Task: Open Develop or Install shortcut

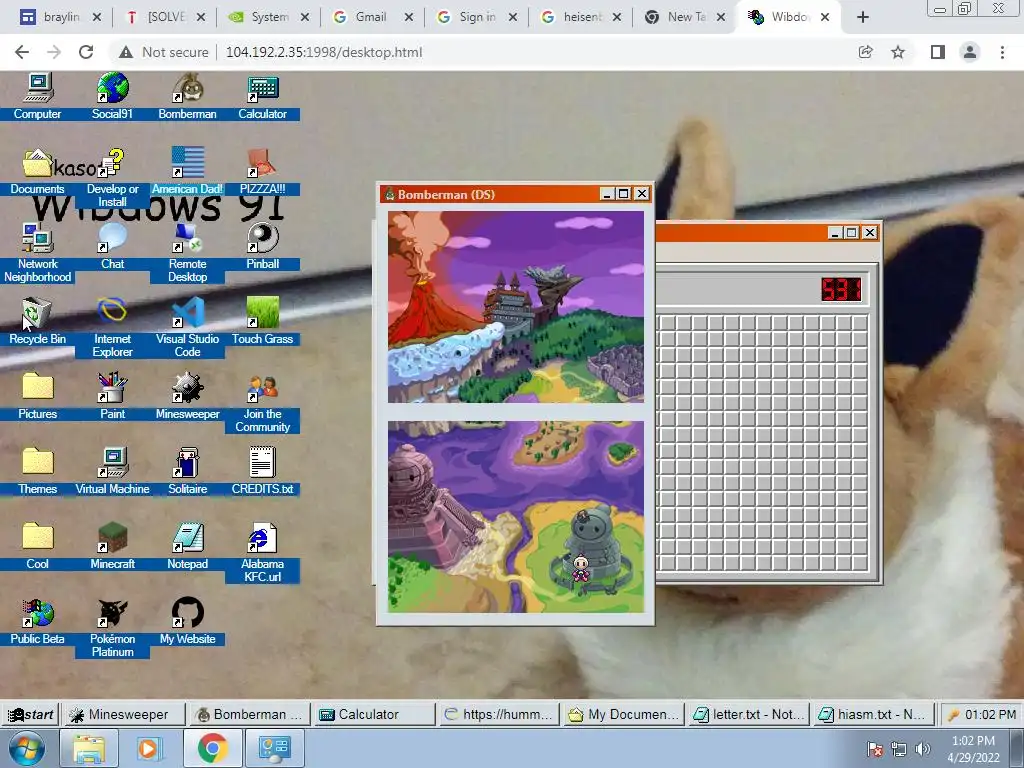Action: pyautogui.click(x=112, y=178)
